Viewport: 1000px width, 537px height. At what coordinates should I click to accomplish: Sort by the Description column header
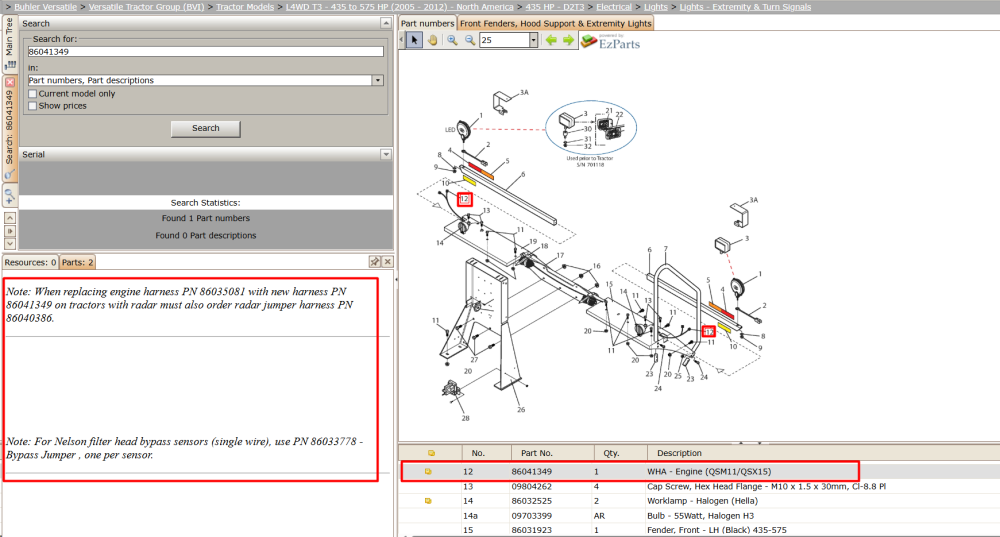(x=823, y=453)
